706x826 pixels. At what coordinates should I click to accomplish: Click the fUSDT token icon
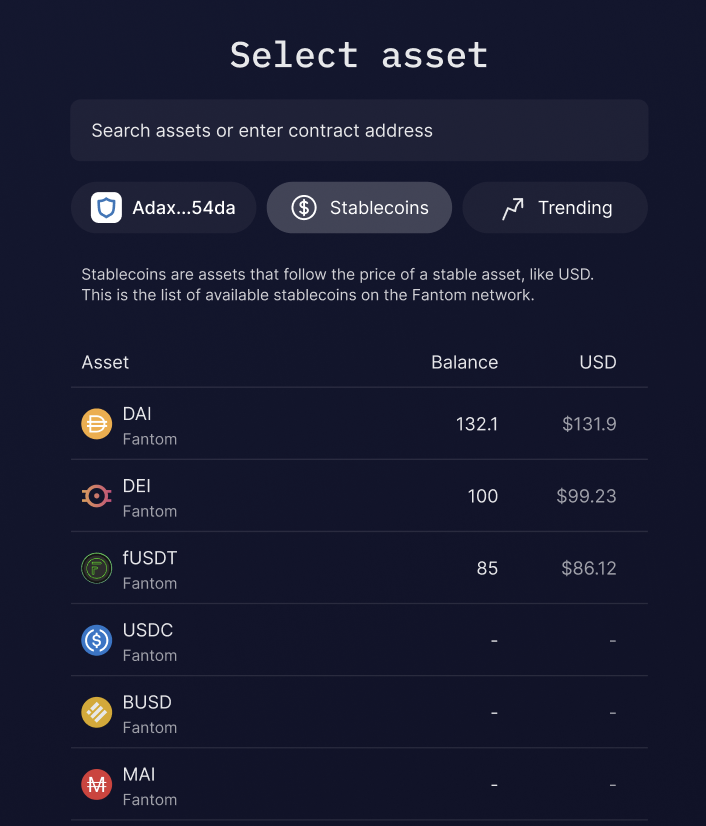coord(96,568)
